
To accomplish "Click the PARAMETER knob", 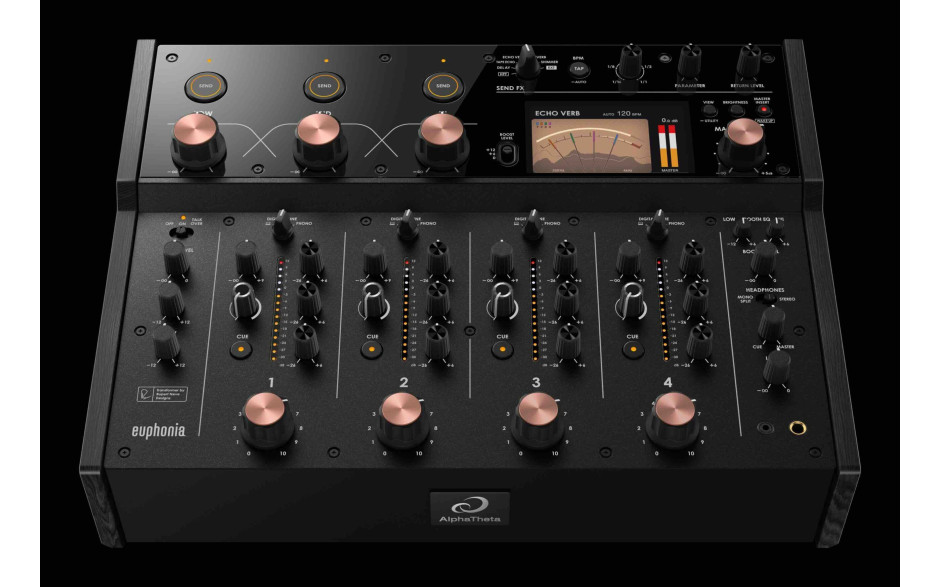I will (x=689, y=61).
